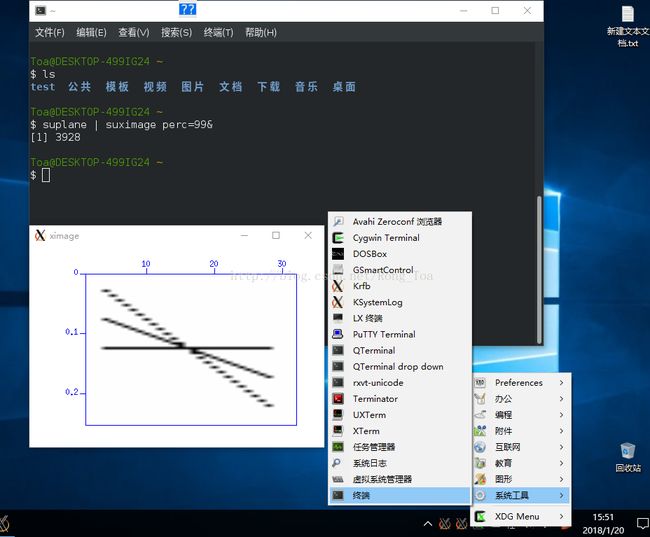Open the 终端(T) menu

[x=218, y=32]
